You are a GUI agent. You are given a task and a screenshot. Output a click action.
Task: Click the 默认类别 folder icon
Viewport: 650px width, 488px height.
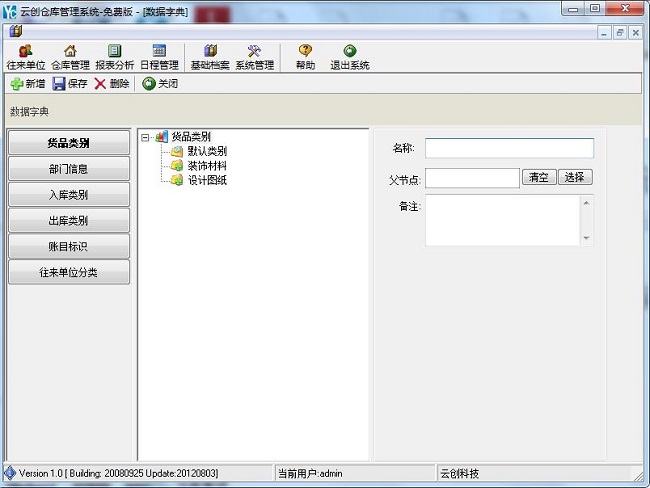[x=177, y=151]
